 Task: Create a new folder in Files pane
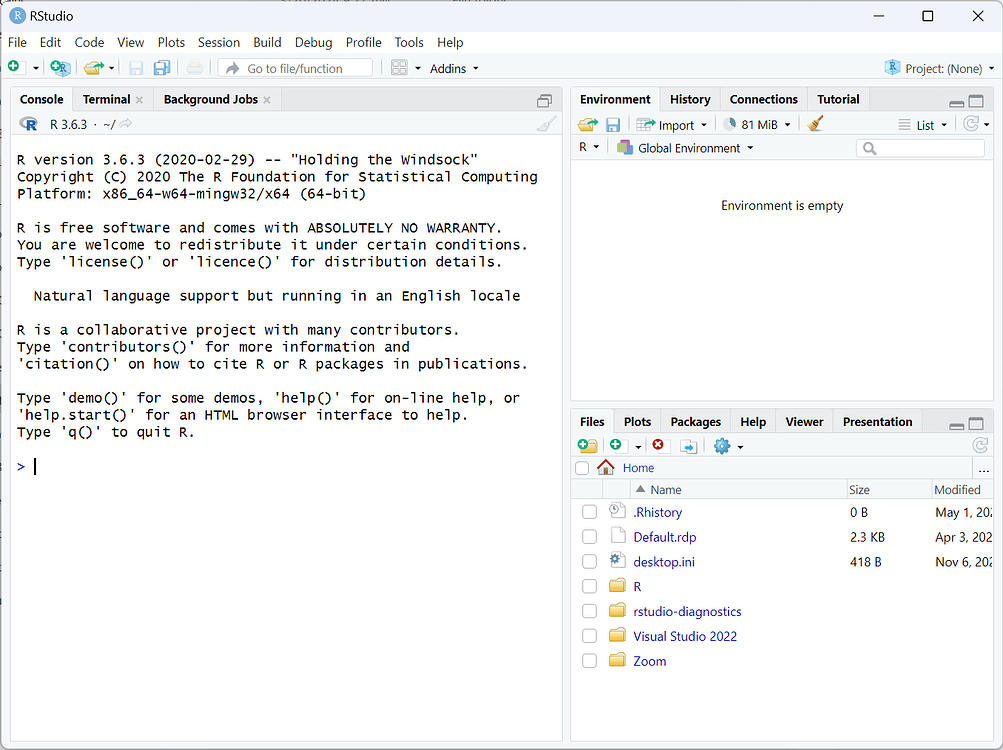tap(587, 446)
